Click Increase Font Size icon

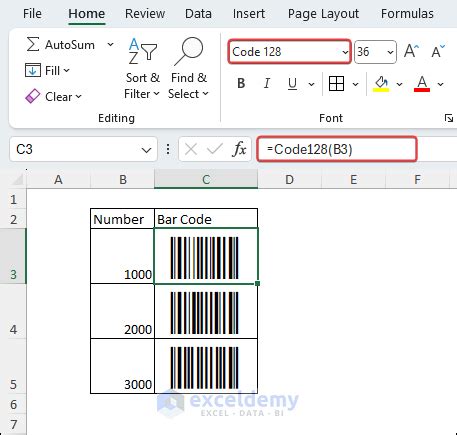pos(412,52)
